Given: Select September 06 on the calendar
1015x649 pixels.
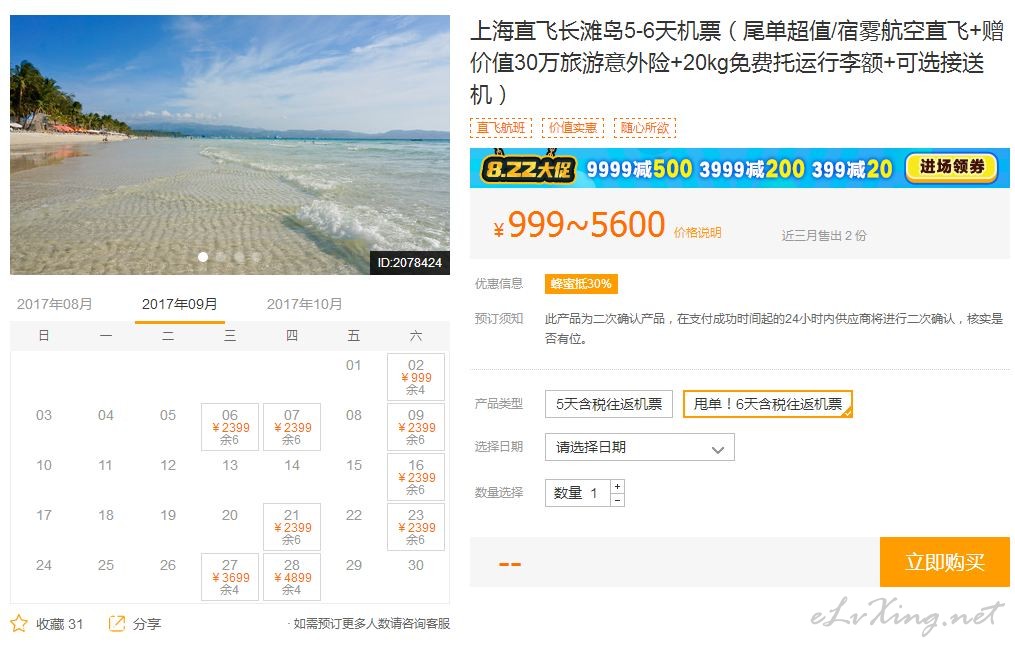Looking at the screenshot, I should coord(230,426).
